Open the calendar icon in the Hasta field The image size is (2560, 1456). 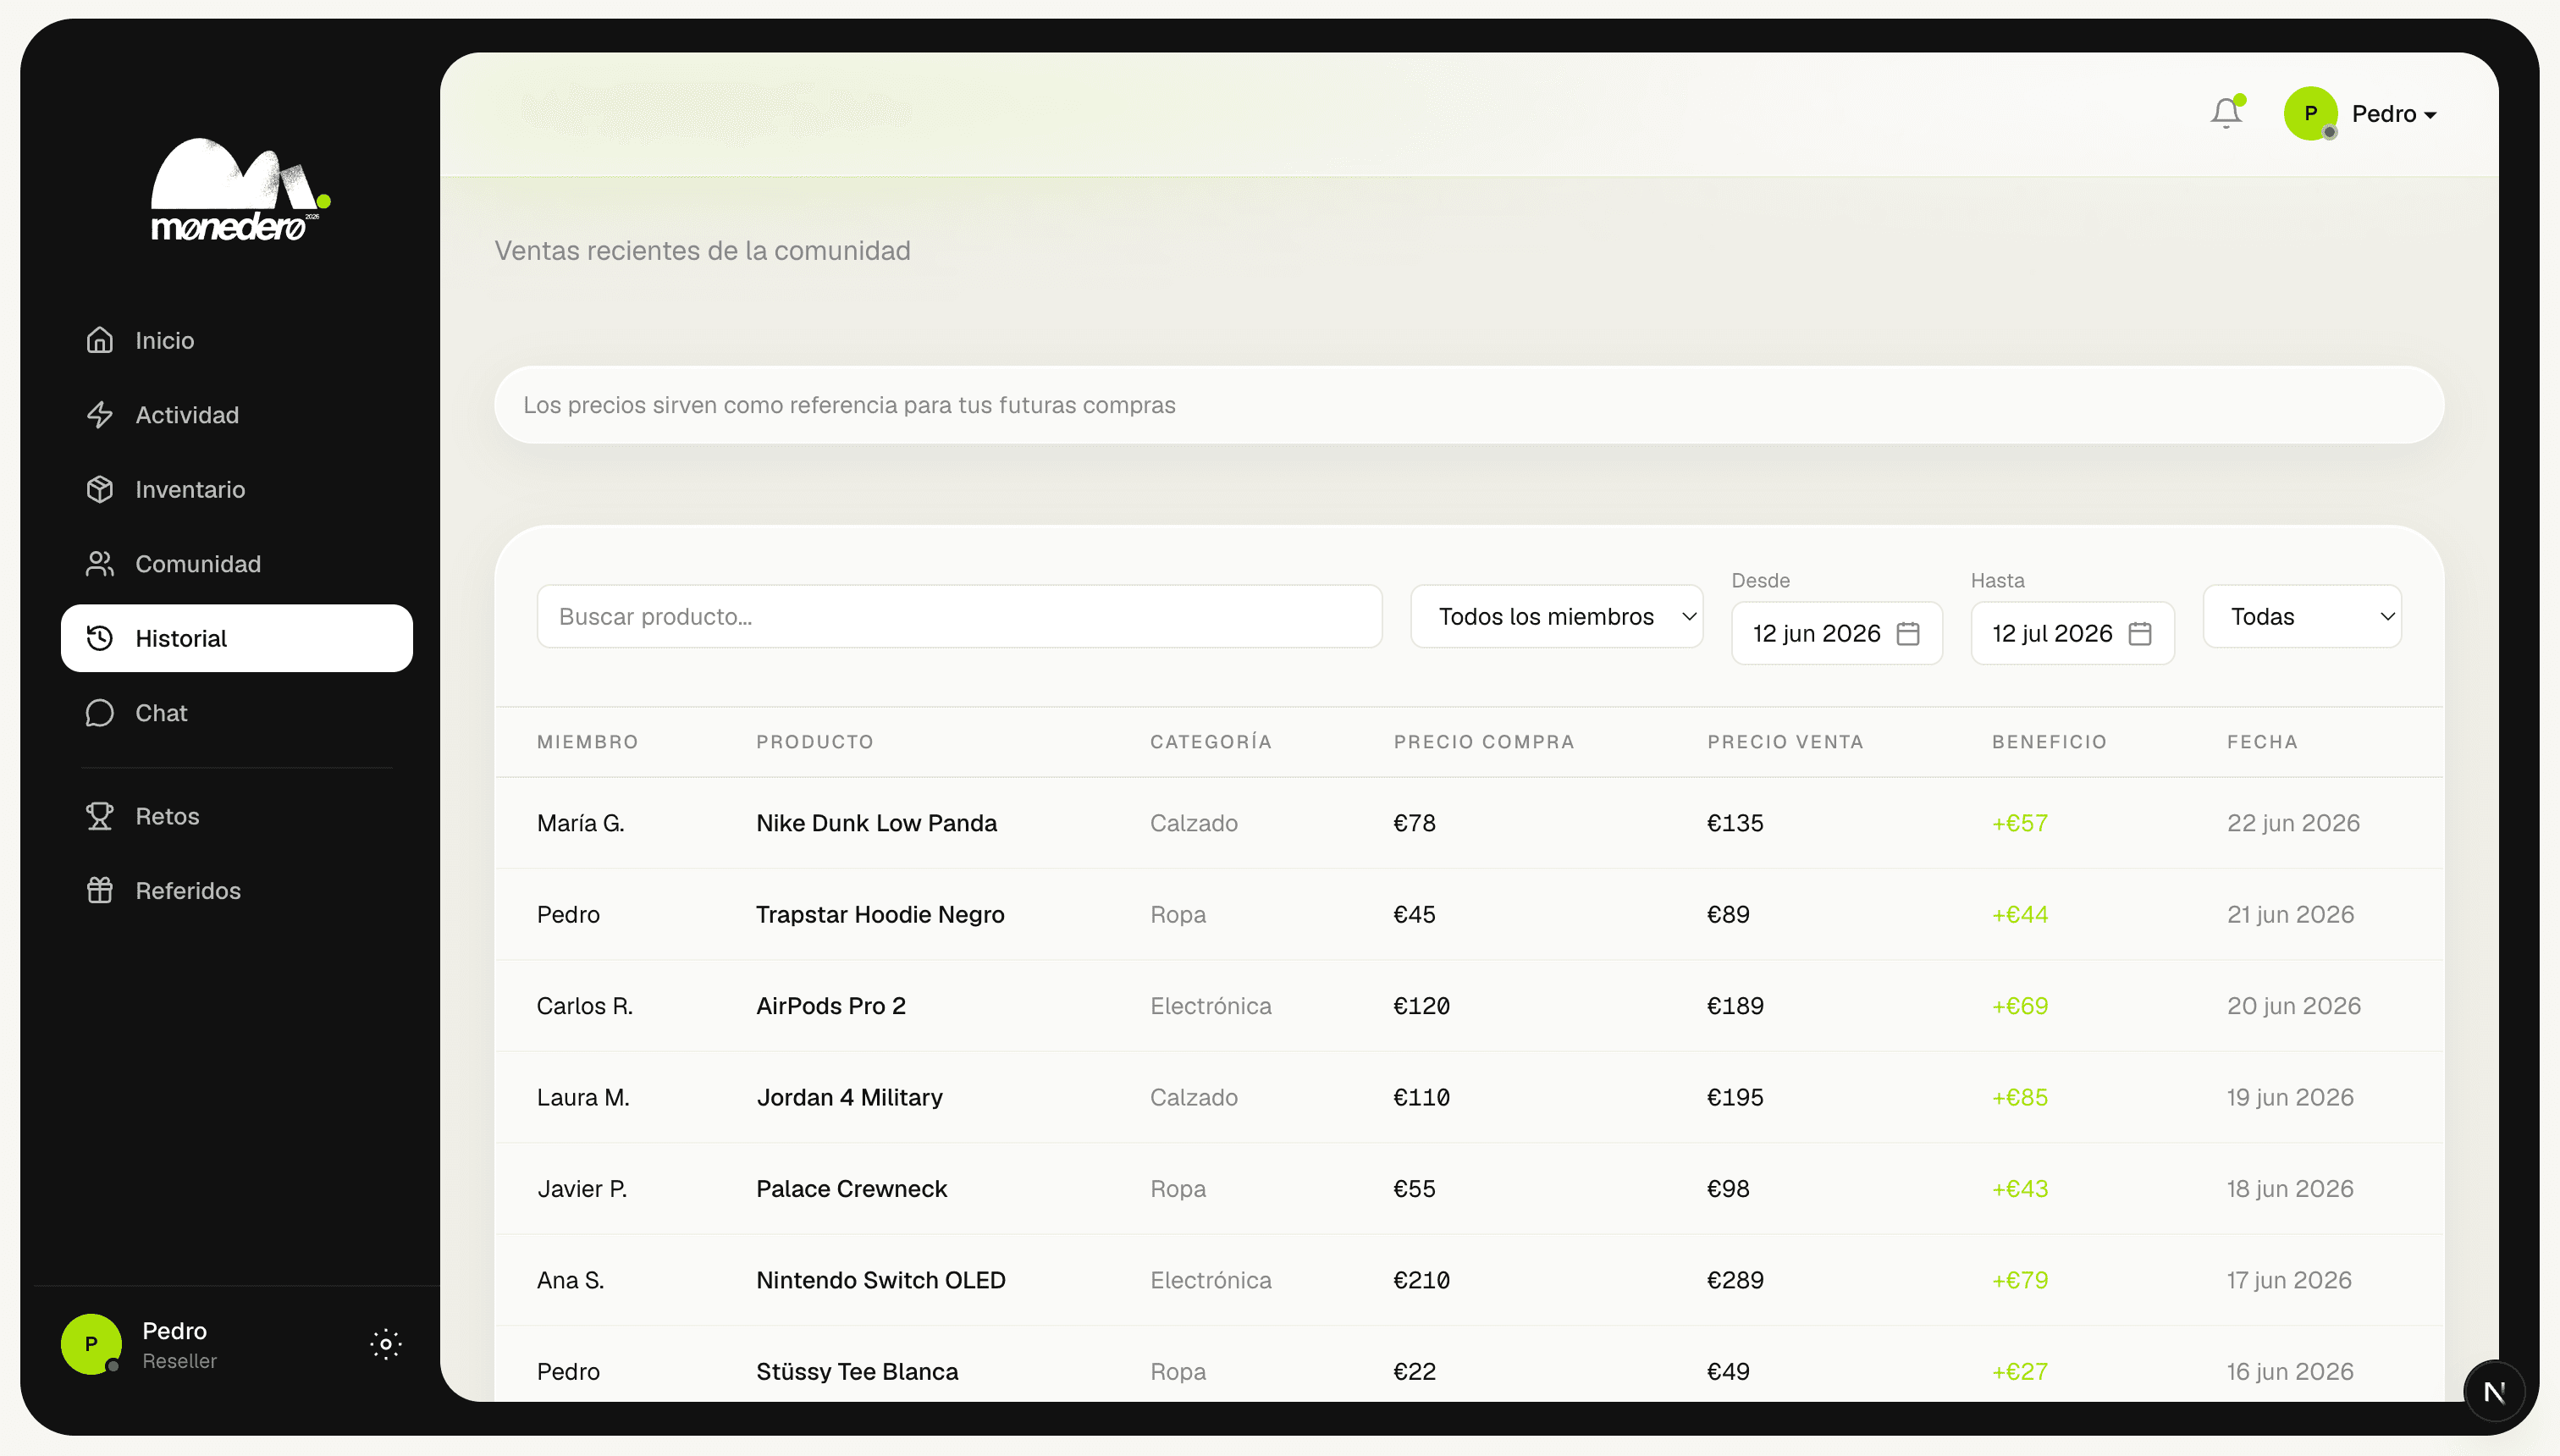(x=2140, y=634)
